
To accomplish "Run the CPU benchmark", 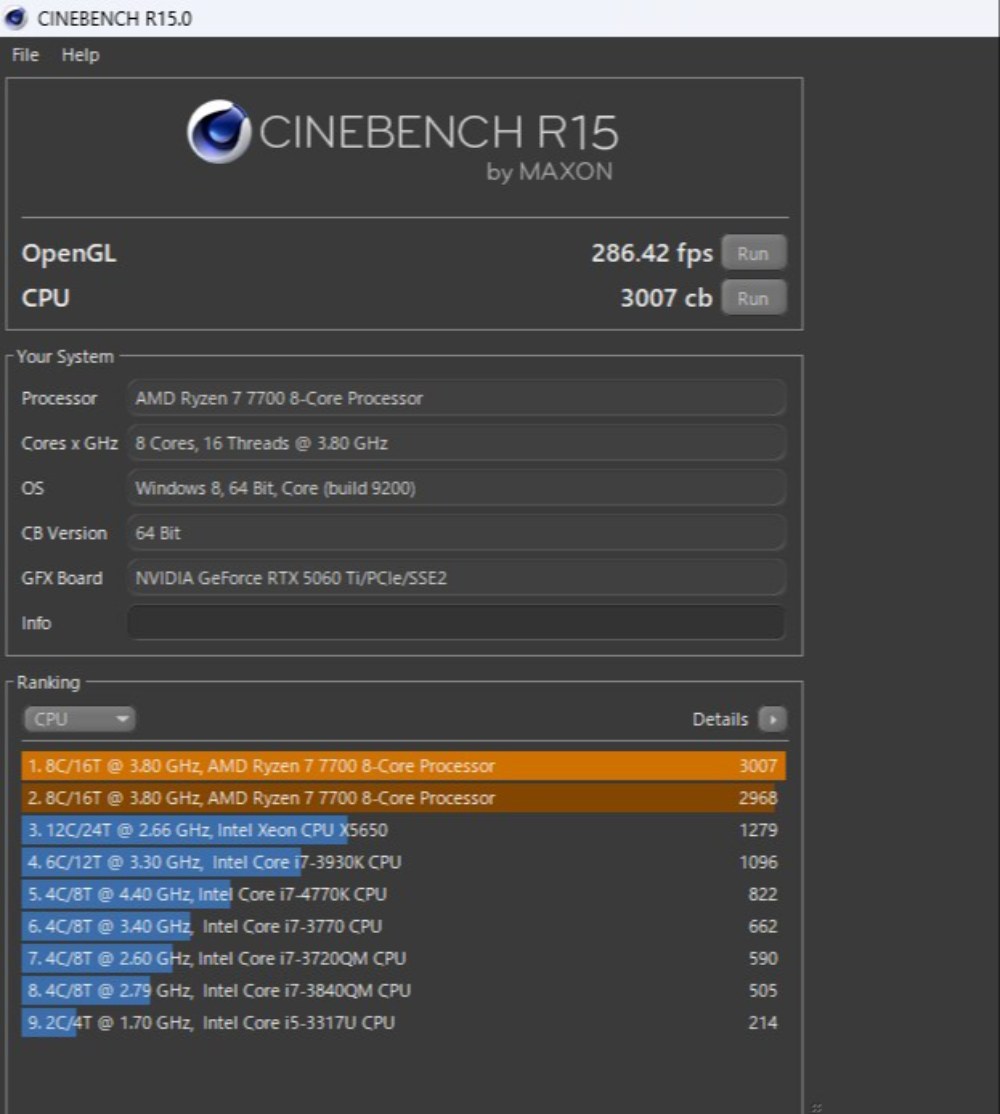I will tap(754, 298).
